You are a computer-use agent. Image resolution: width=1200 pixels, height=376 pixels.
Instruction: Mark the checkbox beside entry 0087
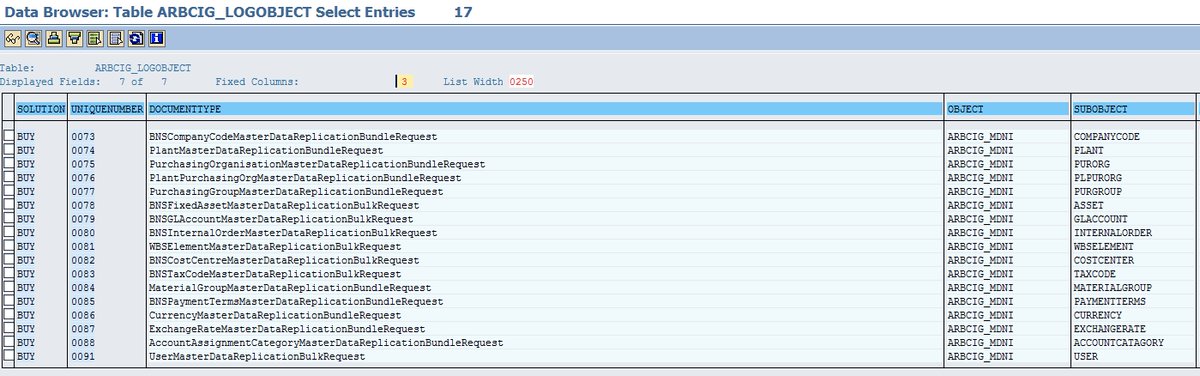click(x=9, y=328)
